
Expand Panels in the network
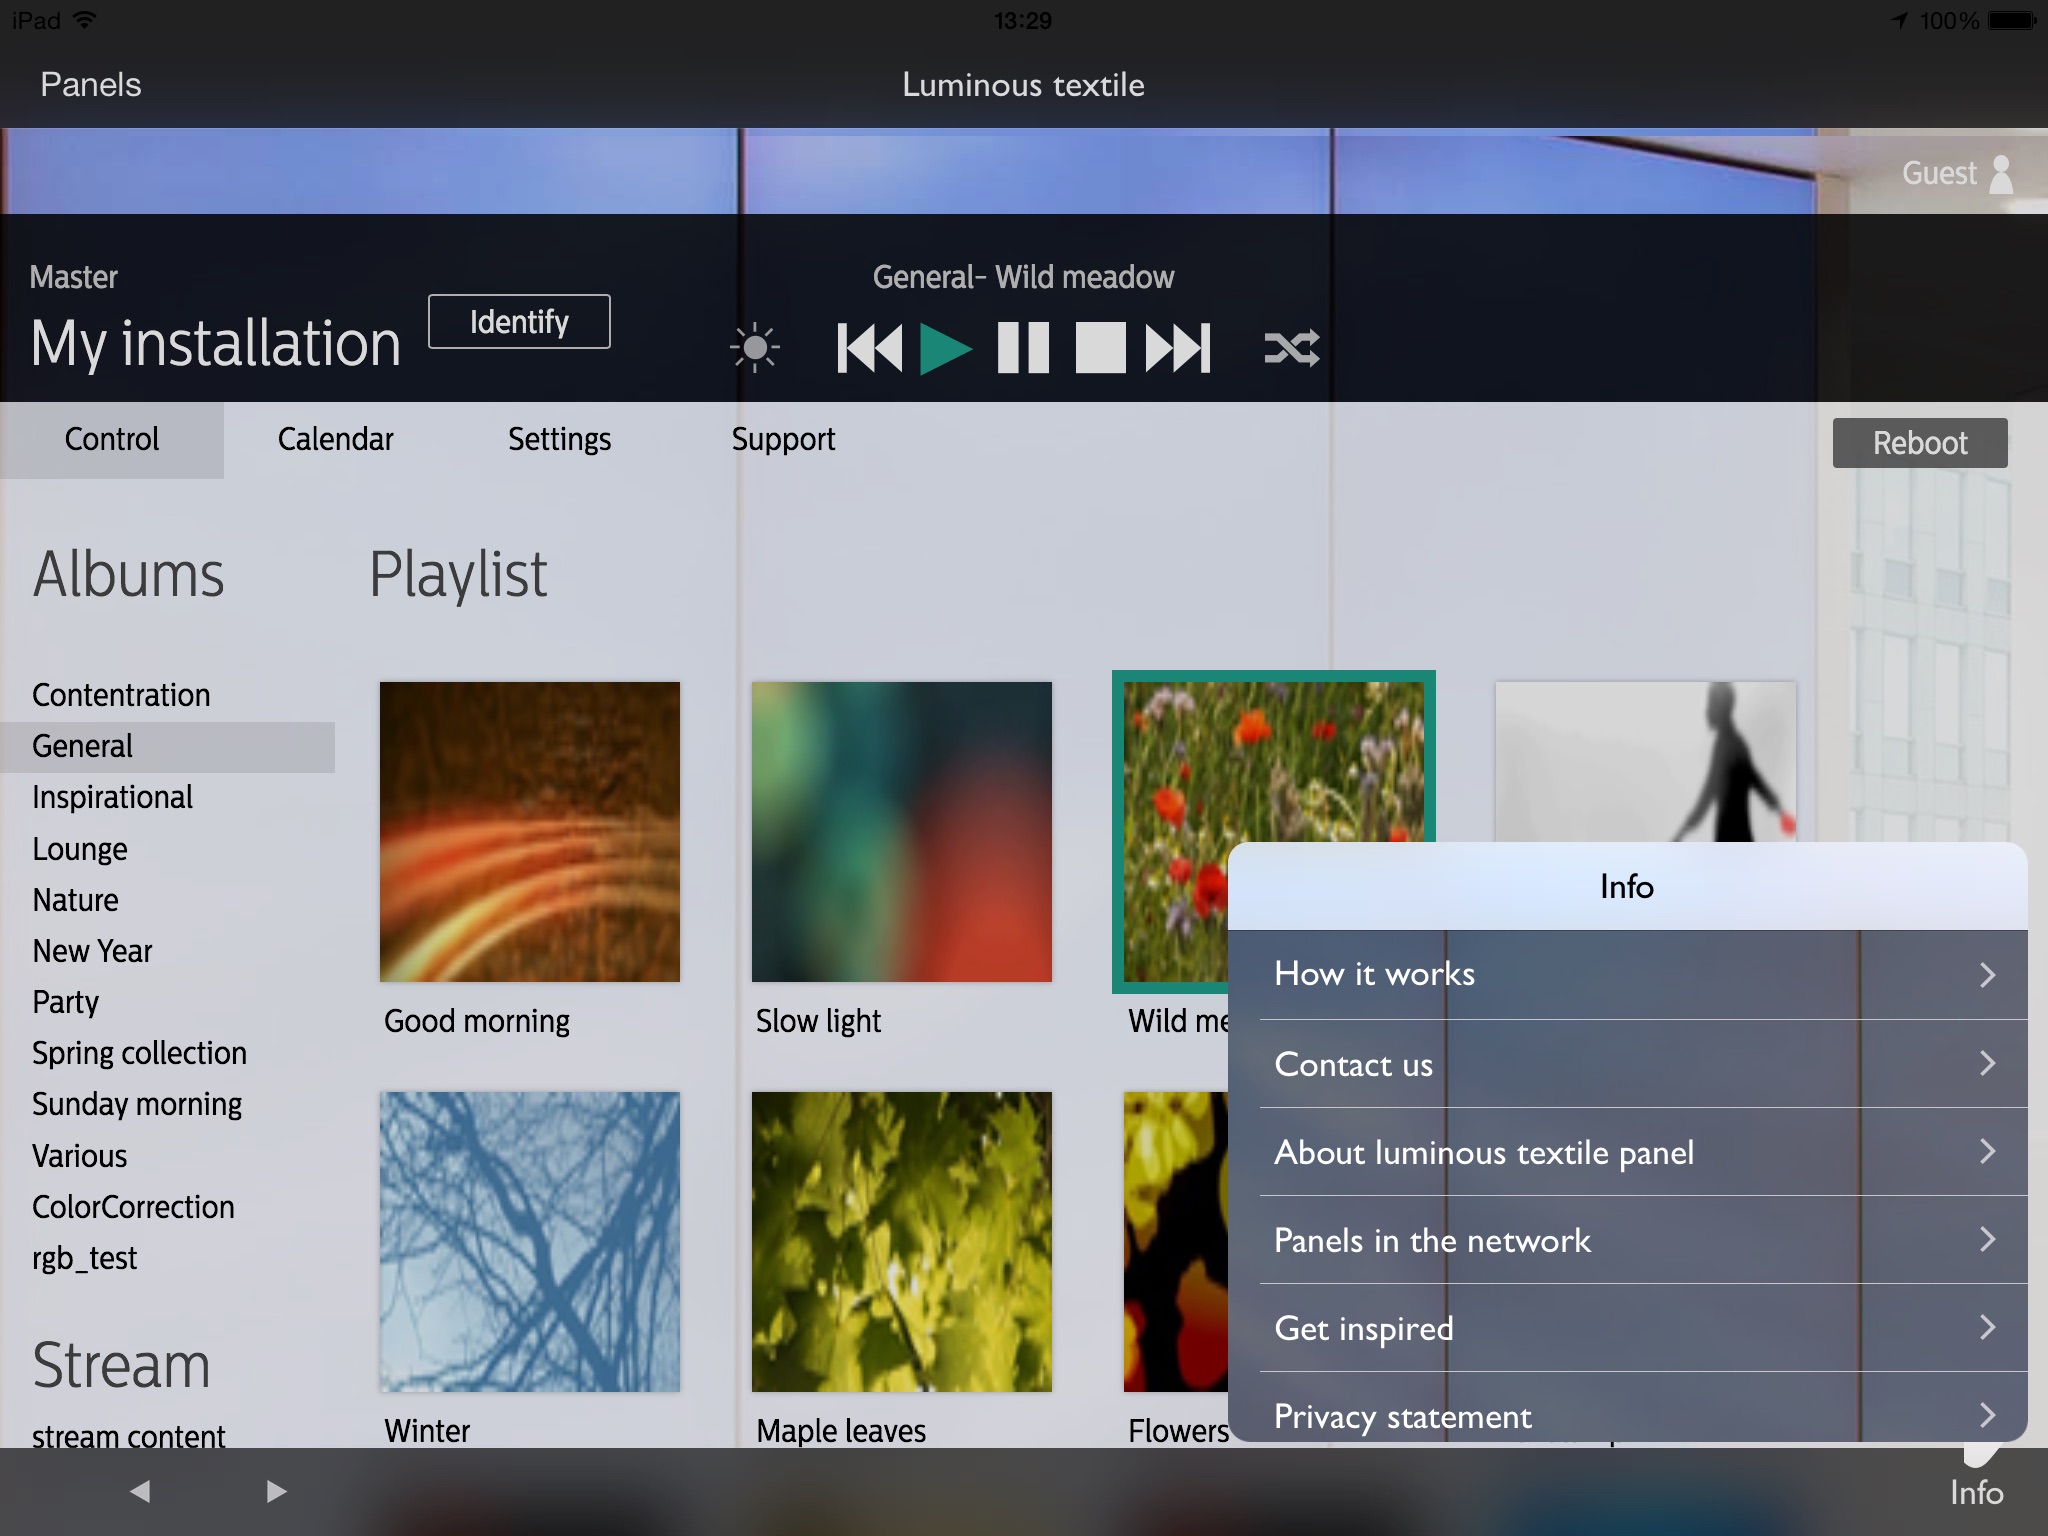tap(1627, 1240)
